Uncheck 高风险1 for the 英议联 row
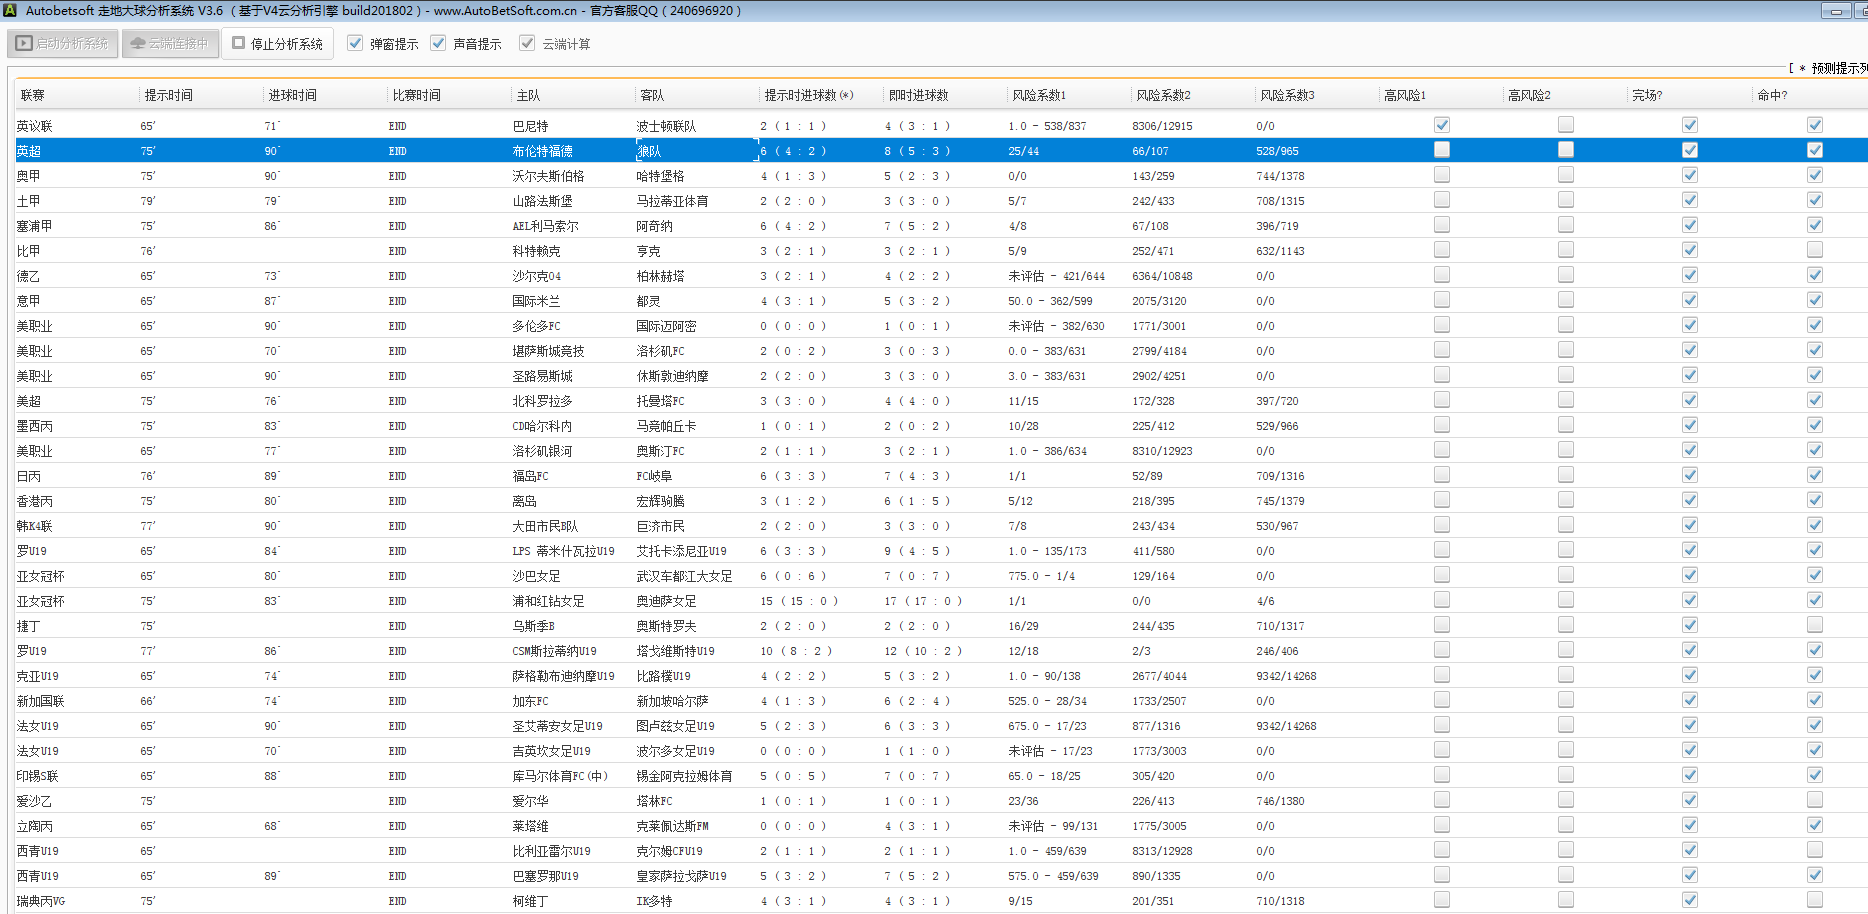This screenshot has width=1868, height=914. click(x=1441, y=125)
